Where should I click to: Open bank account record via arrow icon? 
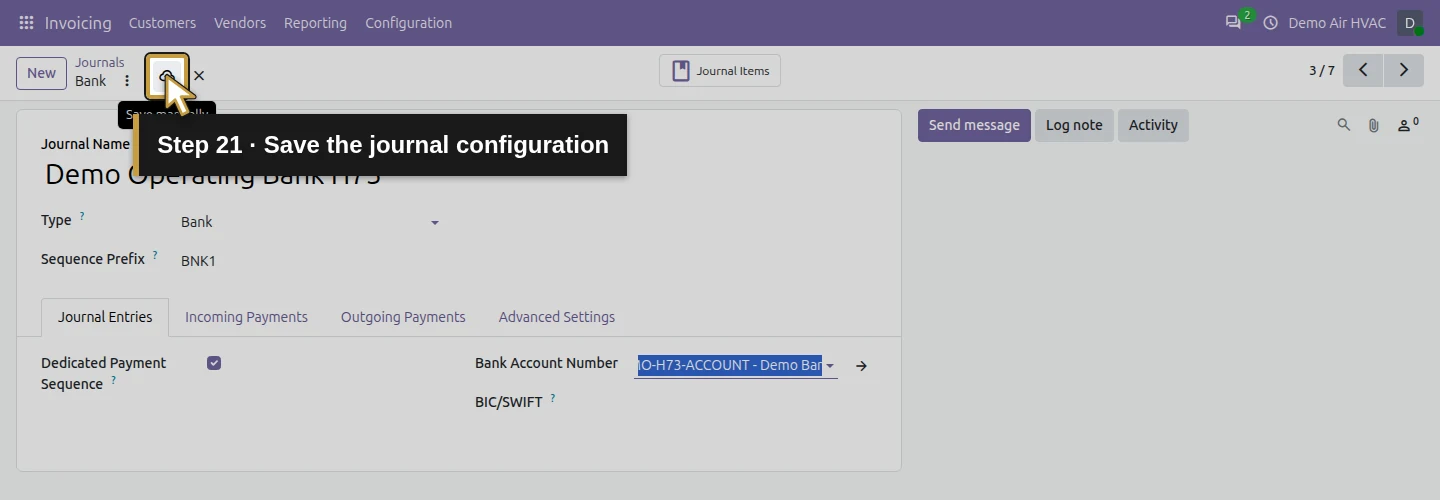click(x=861, y=366)
